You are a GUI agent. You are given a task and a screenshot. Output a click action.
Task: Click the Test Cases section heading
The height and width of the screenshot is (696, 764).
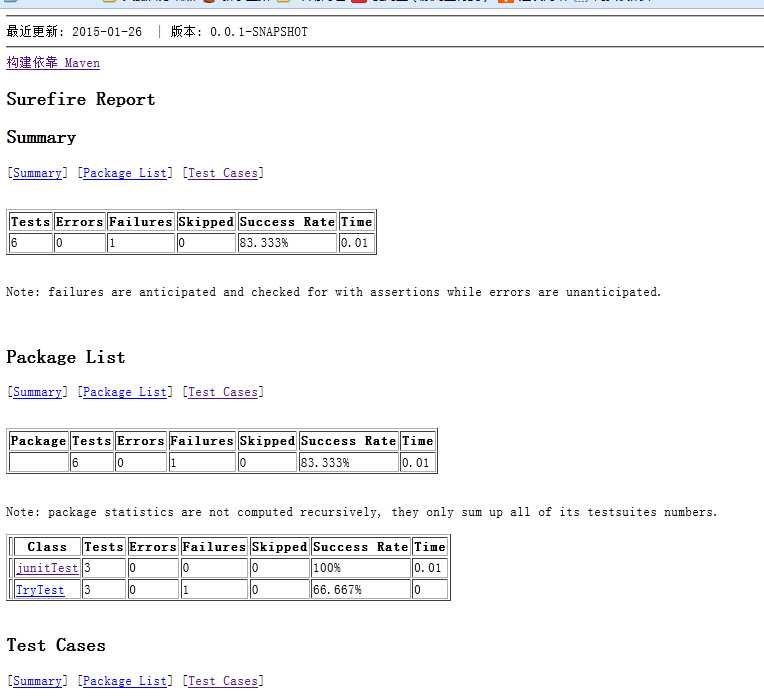[56, 645]
